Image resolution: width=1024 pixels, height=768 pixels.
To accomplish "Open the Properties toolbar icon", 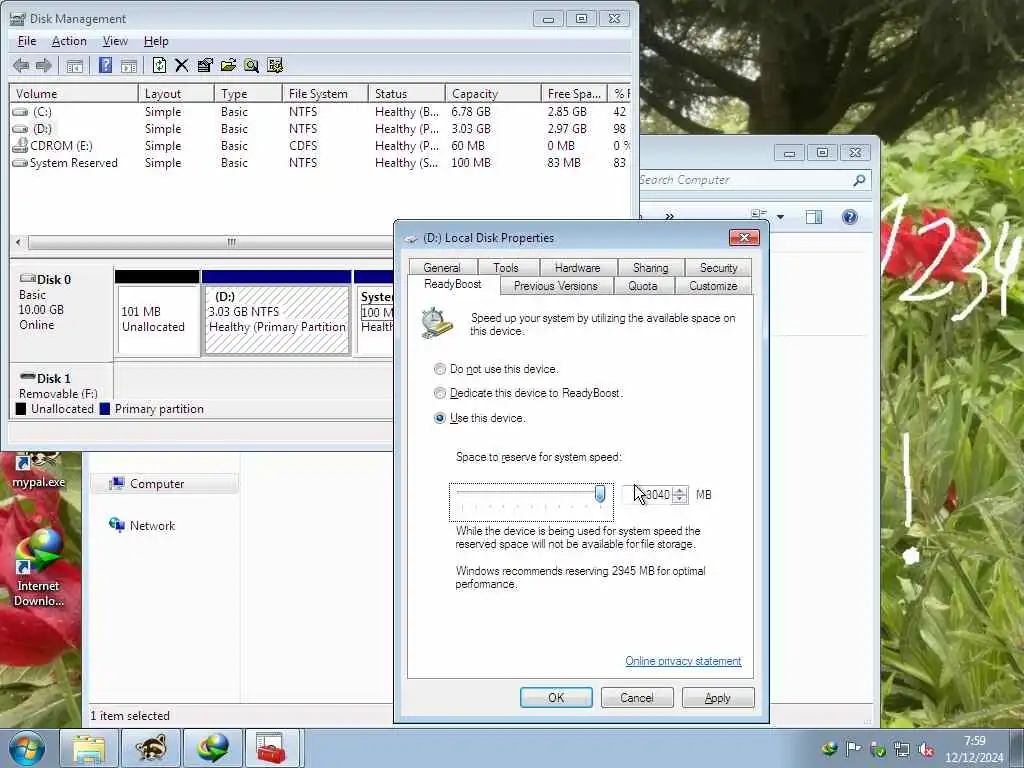I will pos(204,65).
